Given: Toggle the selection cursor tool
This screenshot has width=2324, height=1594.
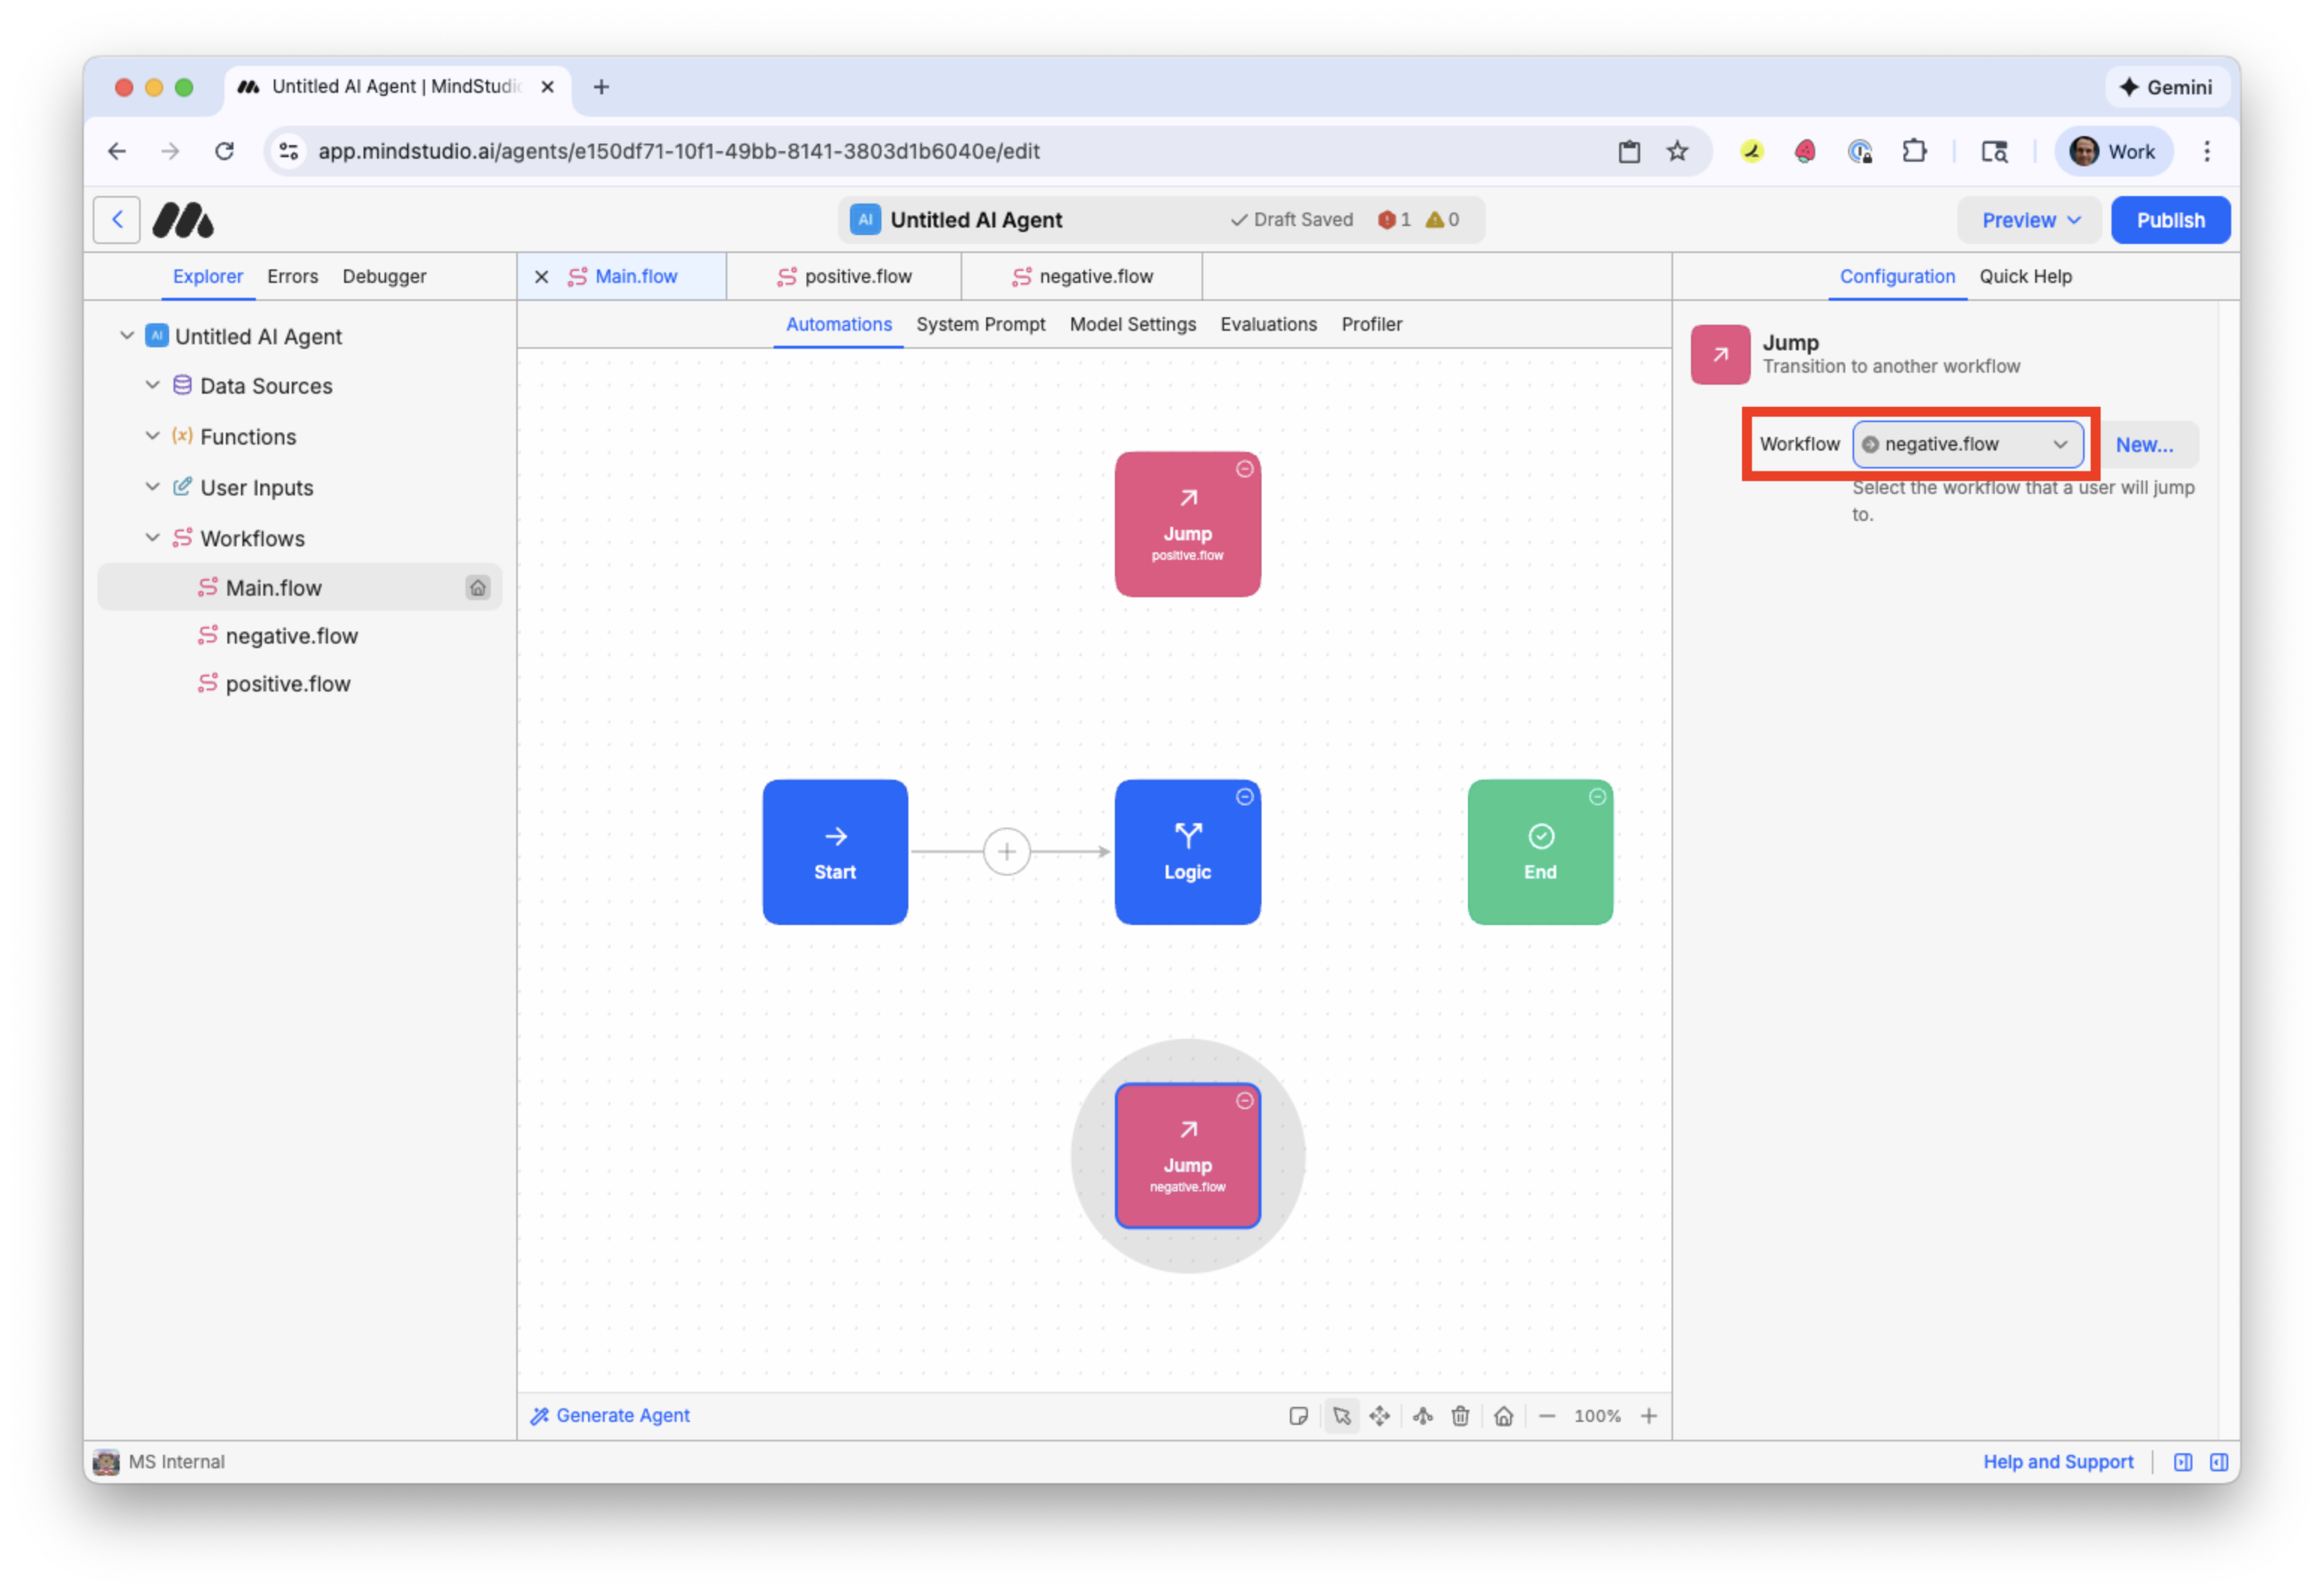Looking at the screenshot, I should [x=1342, y=1416].
